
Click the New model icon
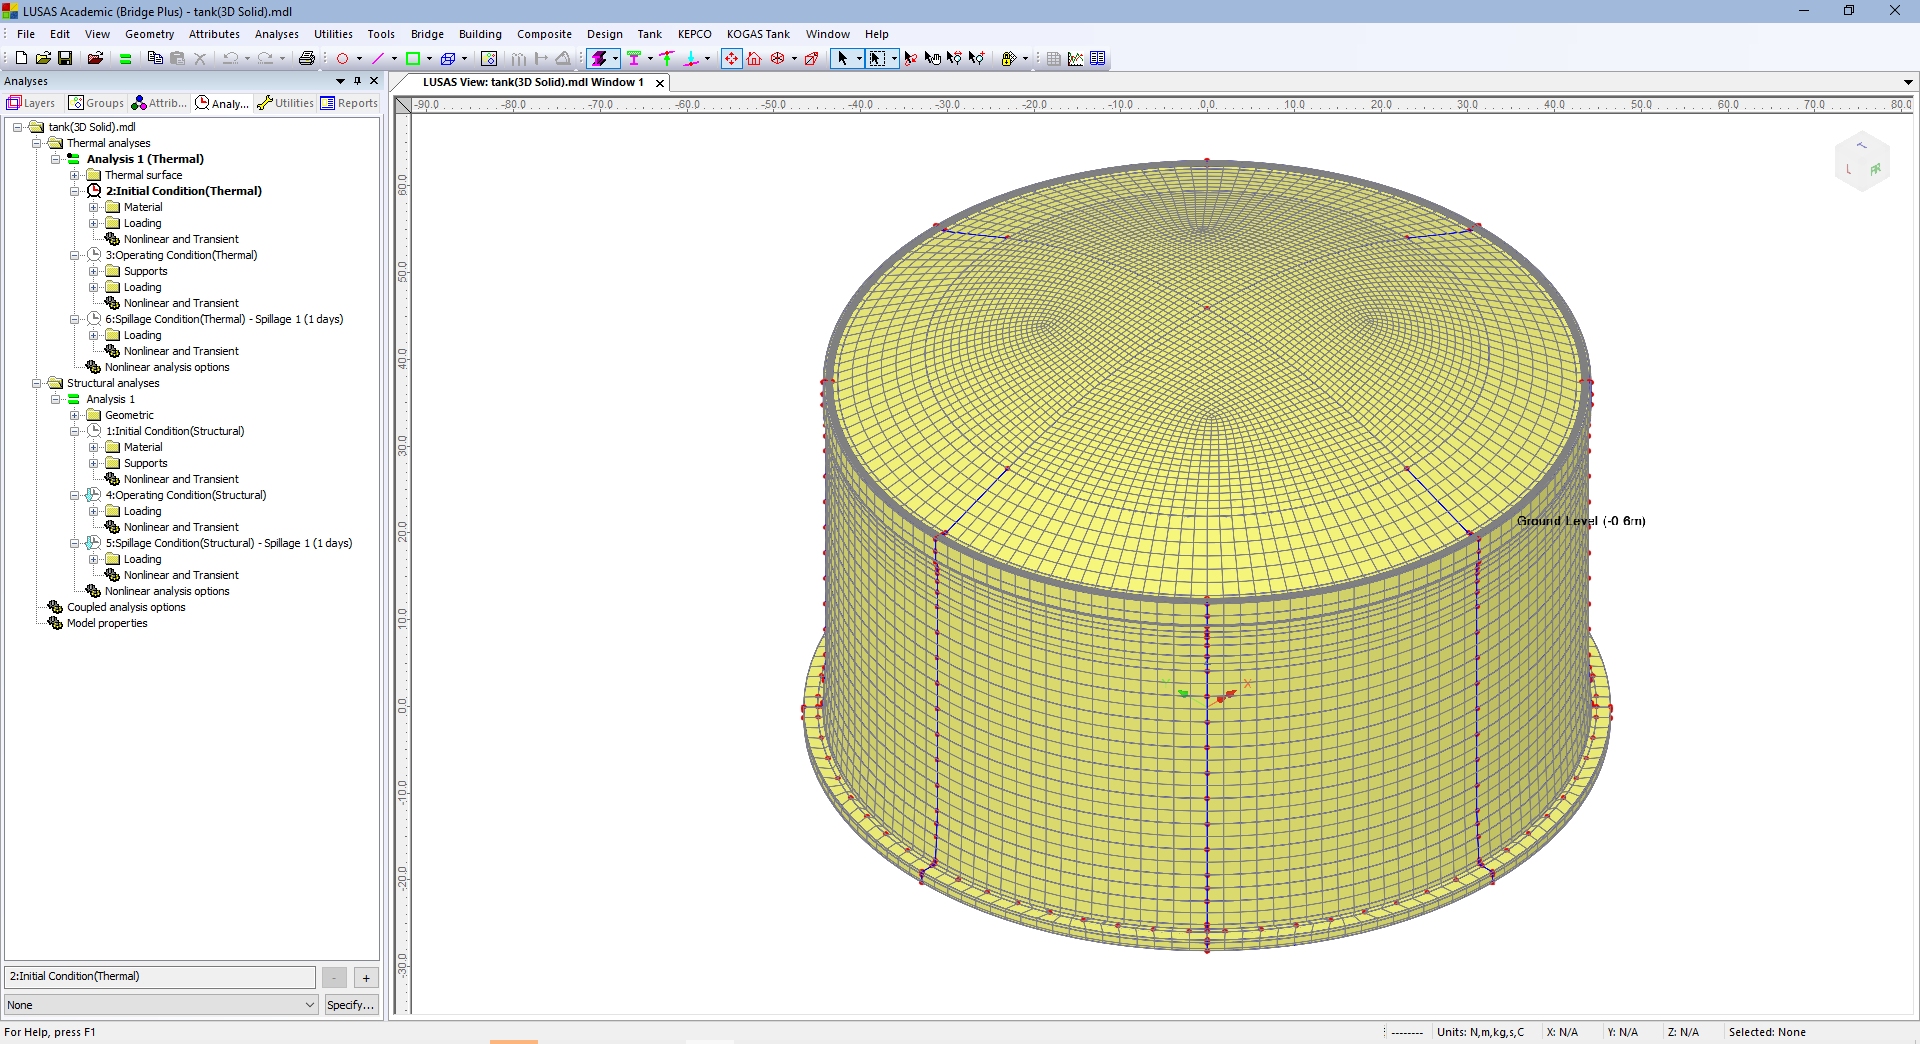click(x=21, y=59)
